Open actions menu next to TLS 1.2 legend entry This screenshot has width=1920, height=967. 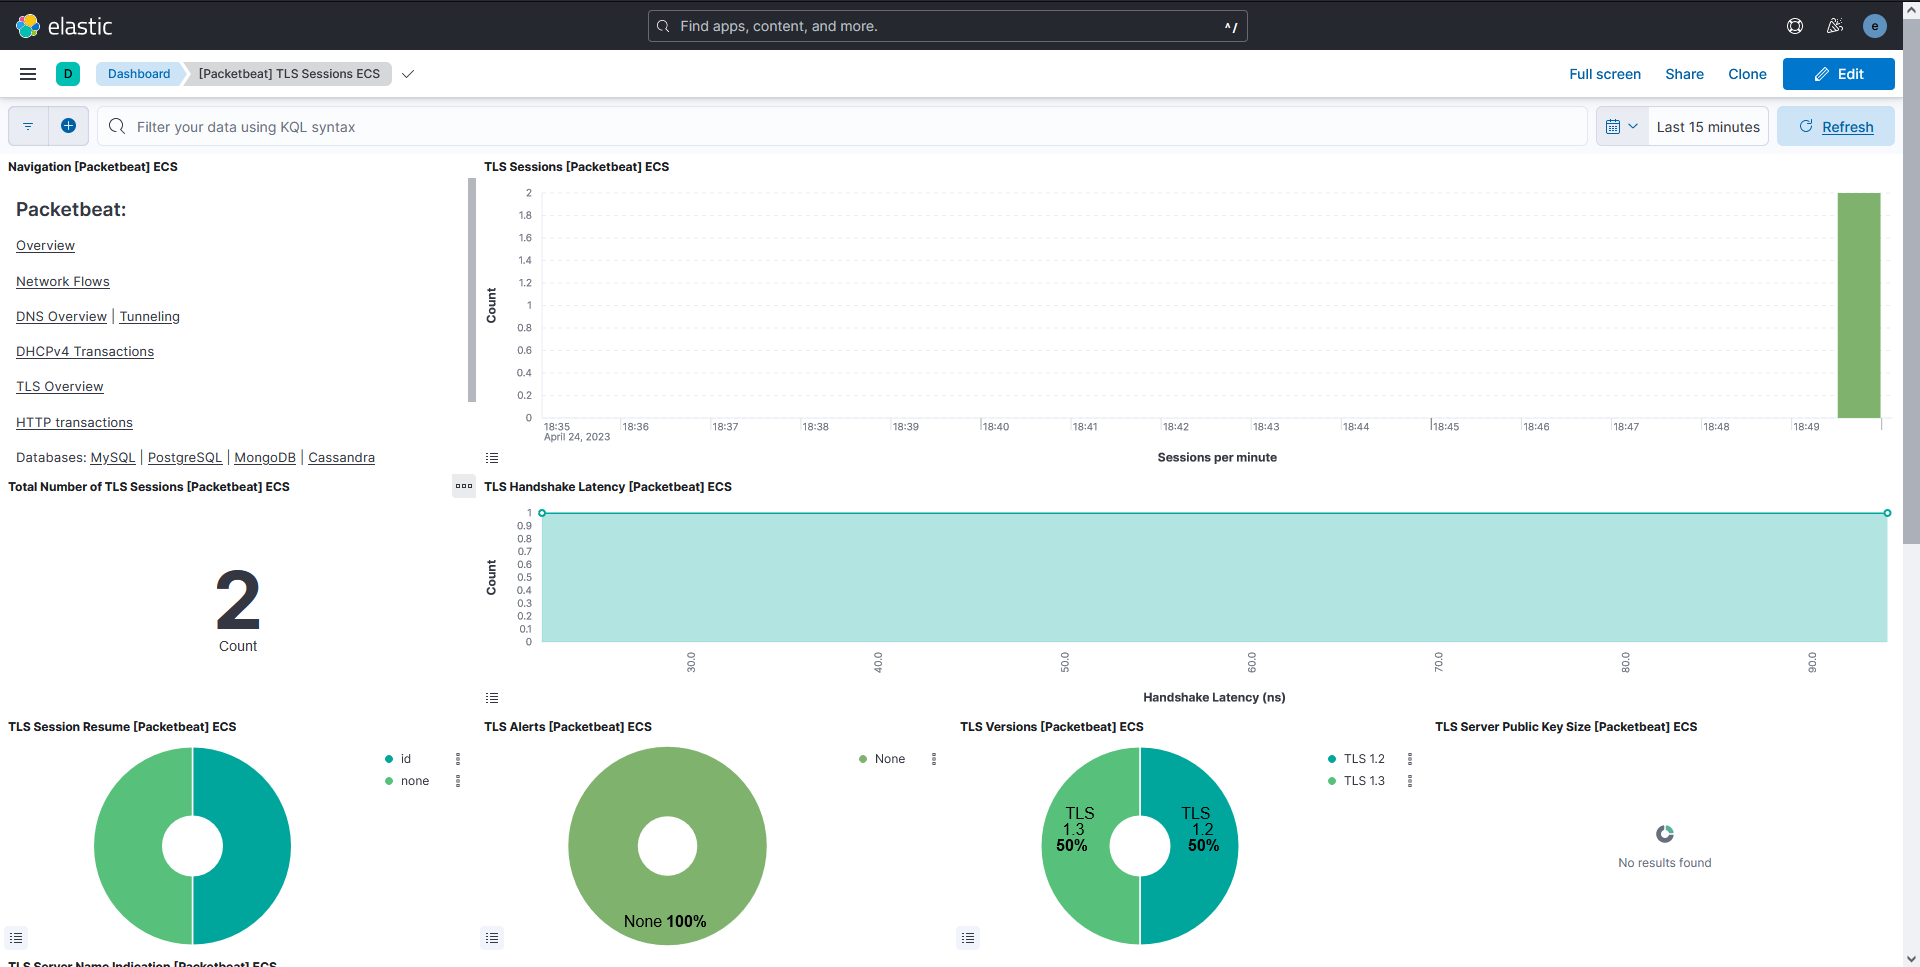click(x=1409, y=758)
